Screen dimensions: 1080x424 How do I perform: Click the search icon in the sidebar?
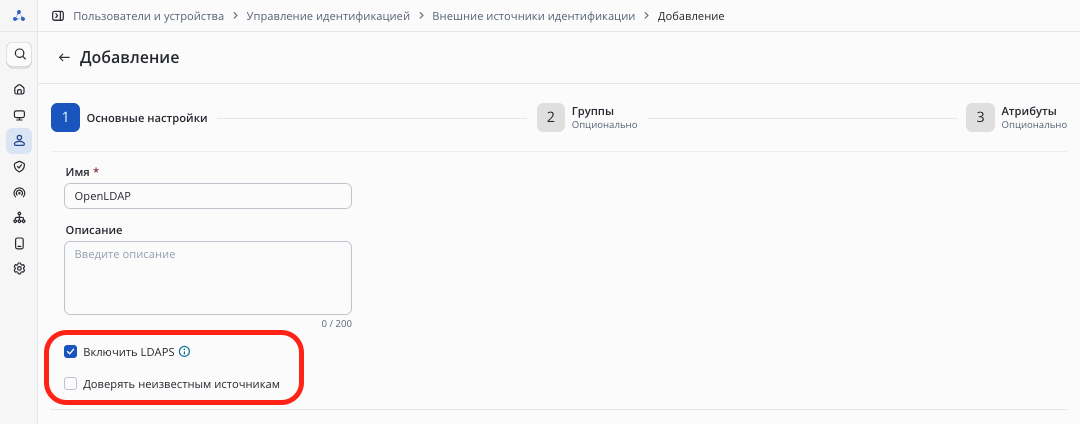click(19, 54)
